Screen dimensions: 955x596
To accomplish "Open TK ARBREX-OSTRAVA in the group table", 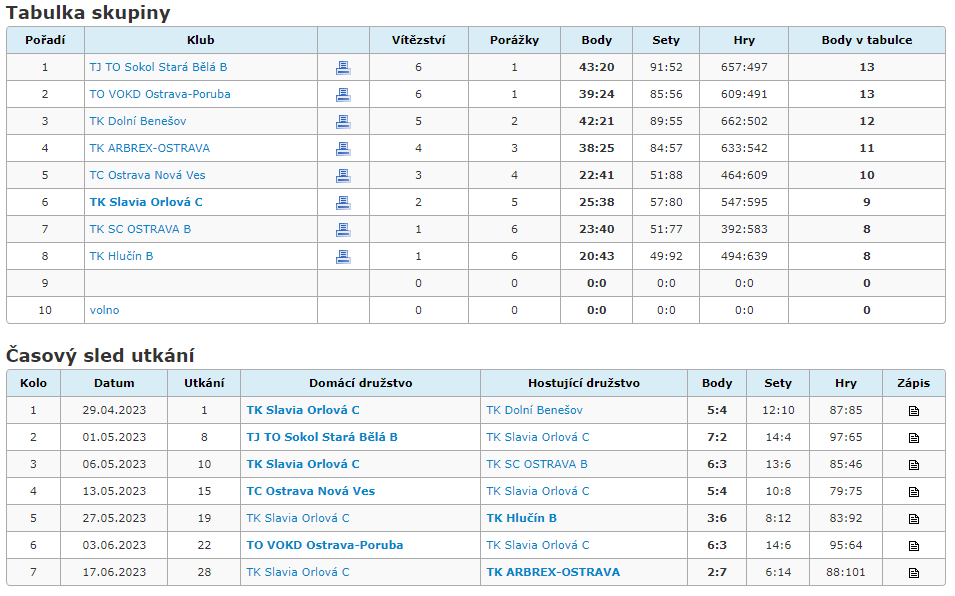I will [x=149, y=148].
